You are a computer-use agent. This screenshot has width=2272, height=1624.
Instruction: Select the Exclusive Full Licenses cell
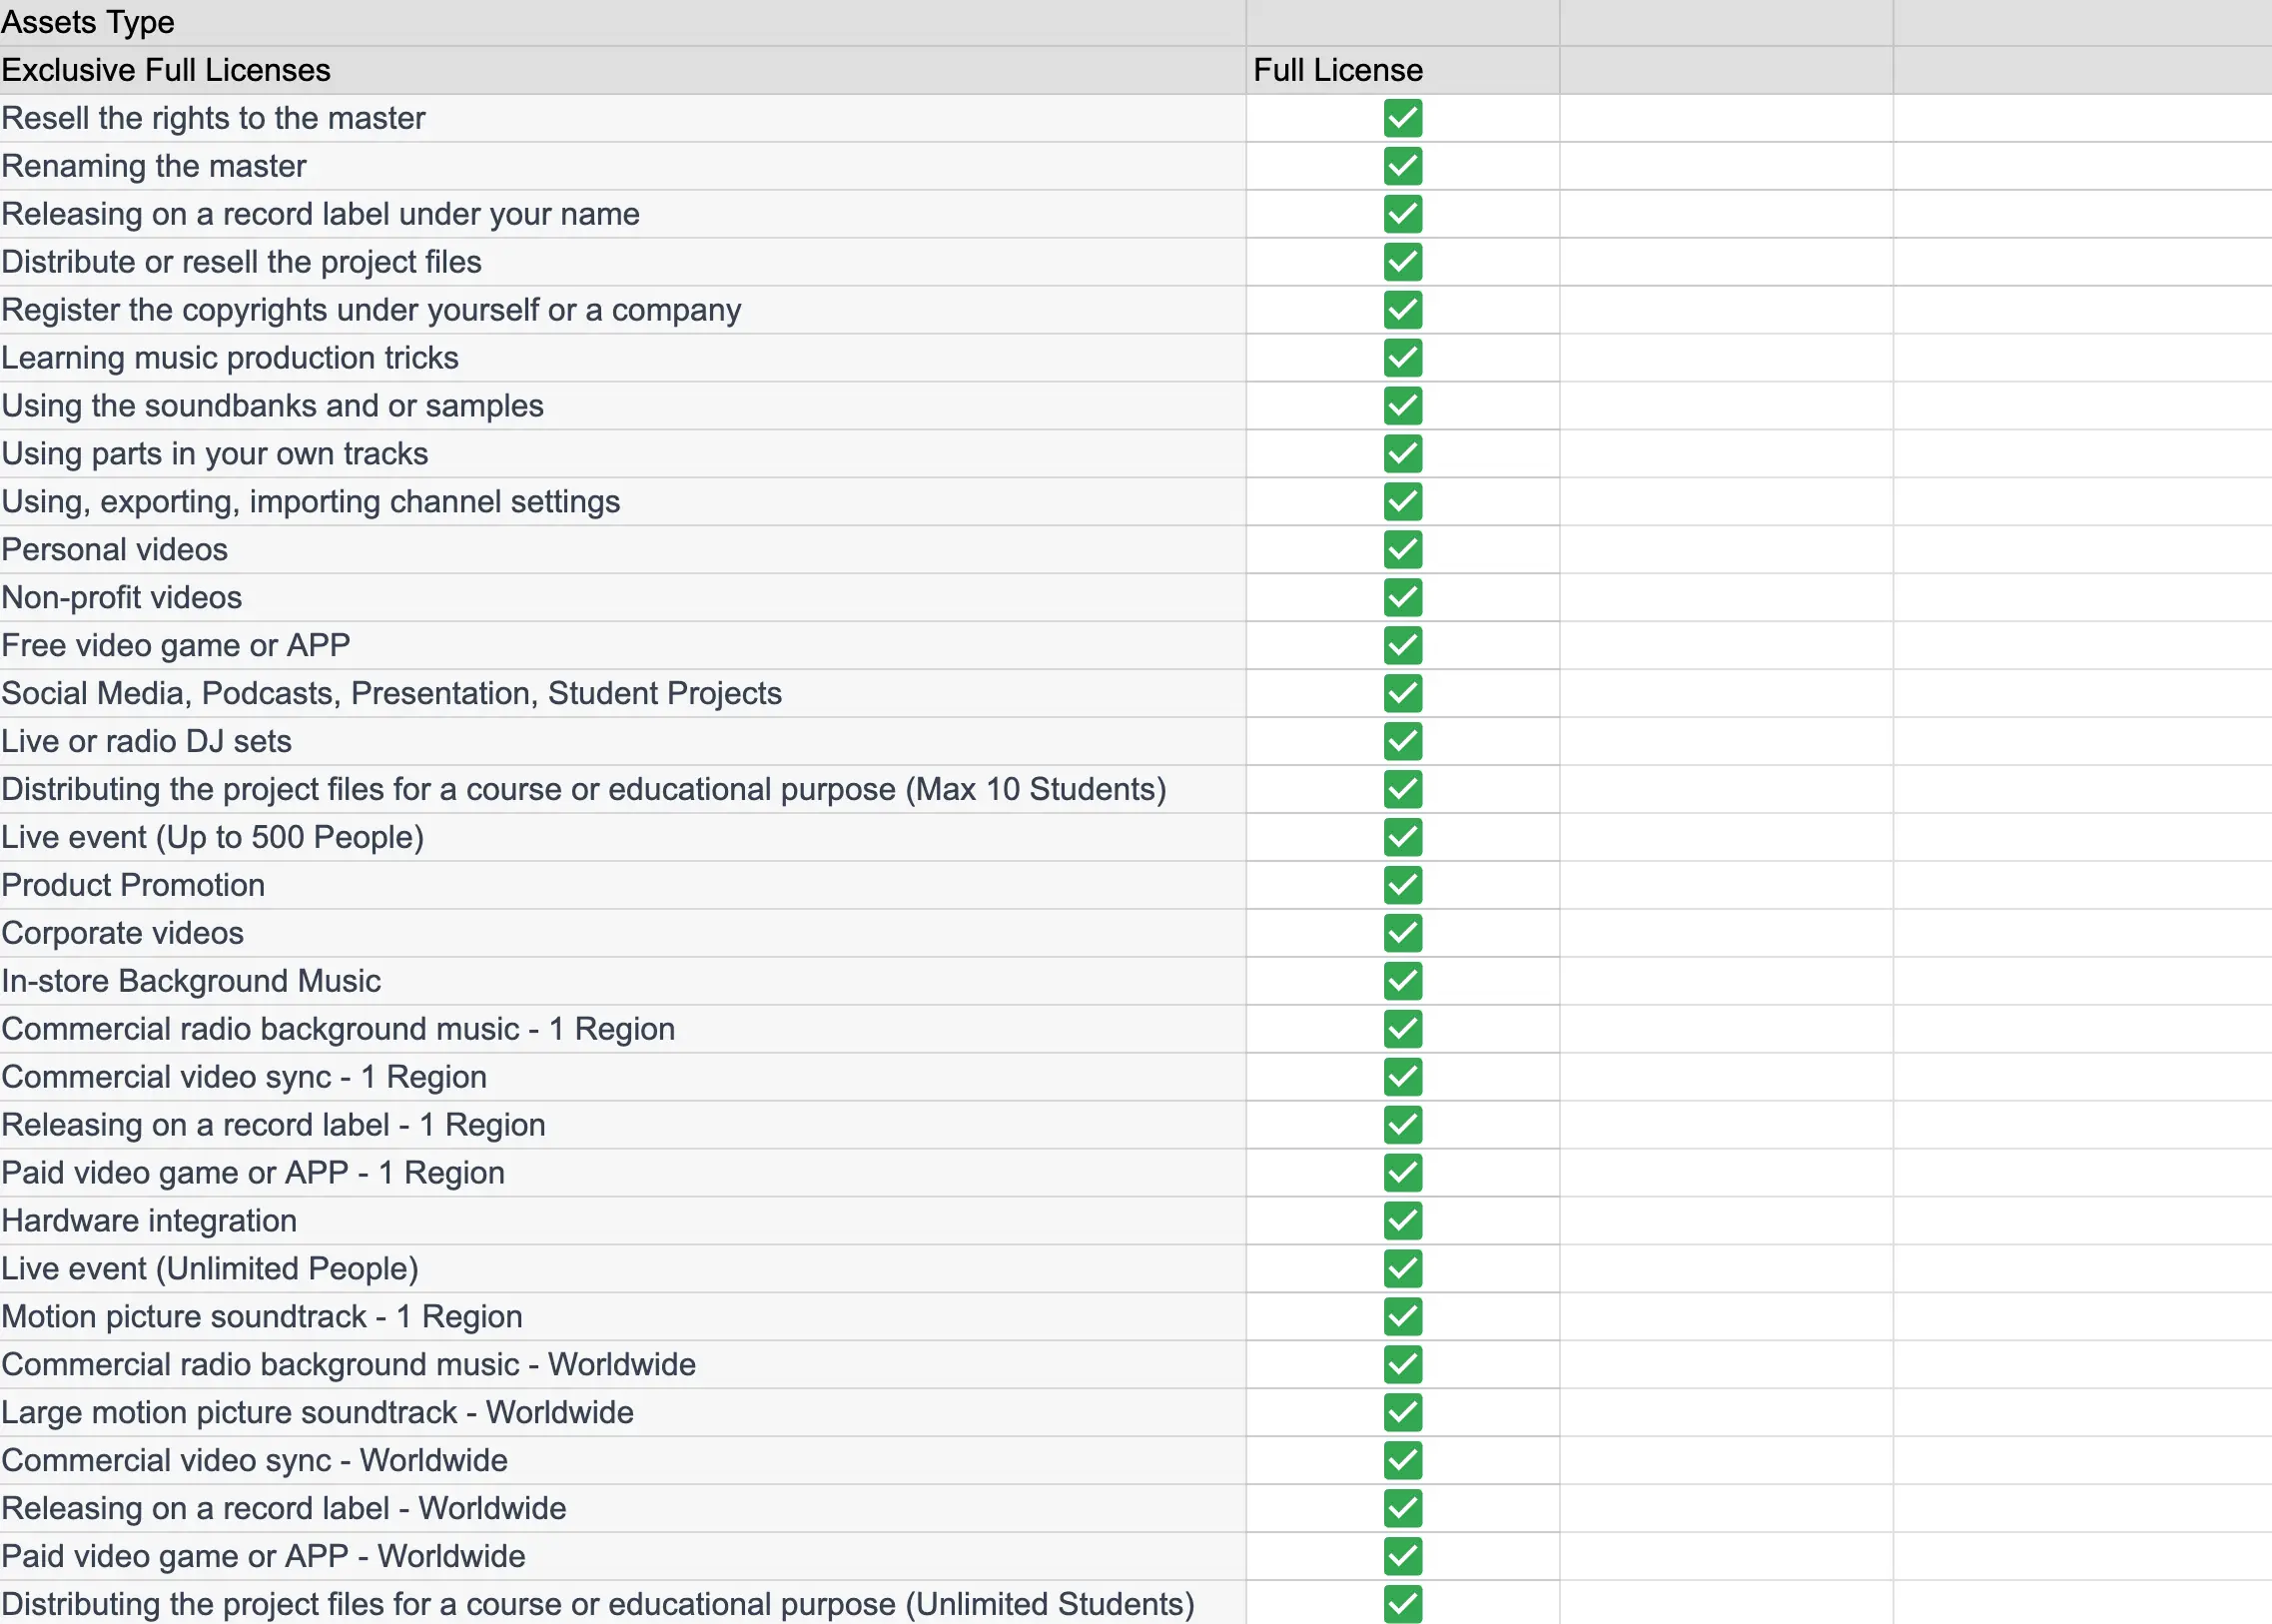click(x=166, y=70)
